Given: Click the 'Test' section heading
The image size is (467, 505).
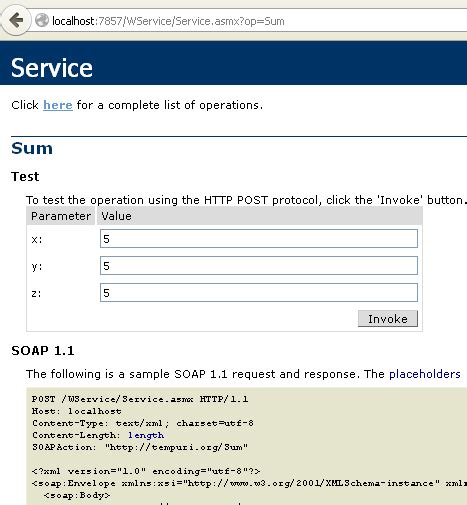Looking at the screenshot, I should click(x=25, y=177).
